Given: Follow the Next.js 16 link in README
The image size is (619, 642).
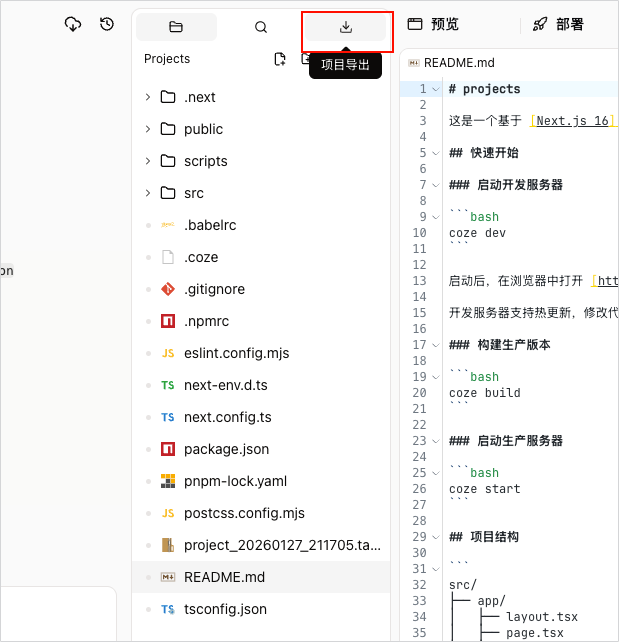Looking at the screenshot, I should click(x=572, y=121).
